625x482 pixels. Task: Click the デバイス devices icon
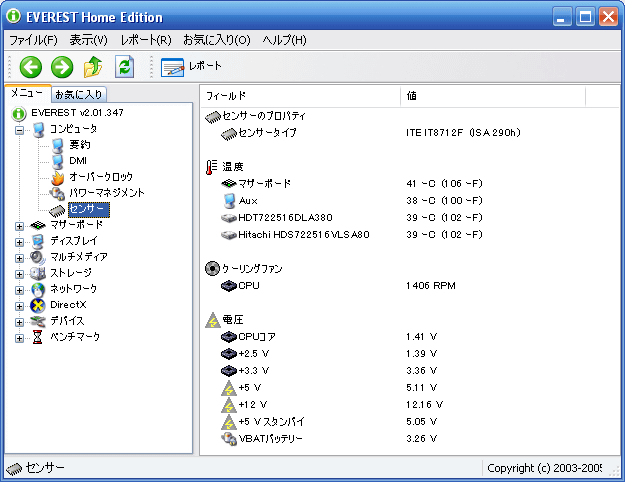coord(38,321)
